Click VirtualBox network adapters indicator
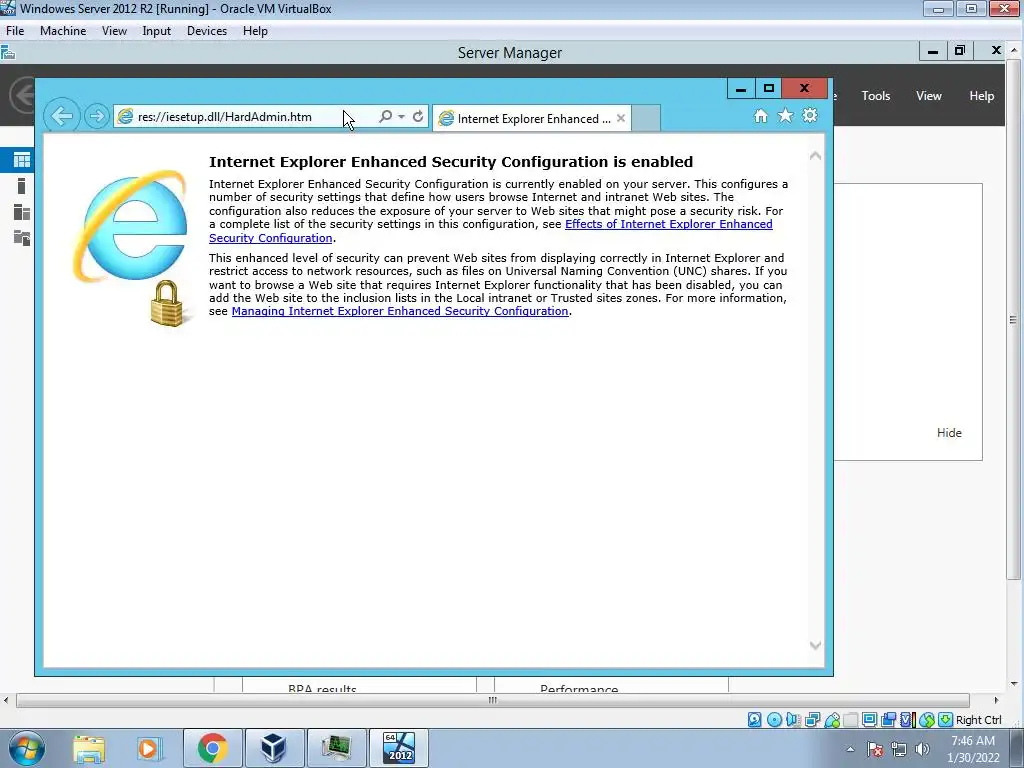The height and width of the screenshot is (768, 1024). (x=812, y=720)
